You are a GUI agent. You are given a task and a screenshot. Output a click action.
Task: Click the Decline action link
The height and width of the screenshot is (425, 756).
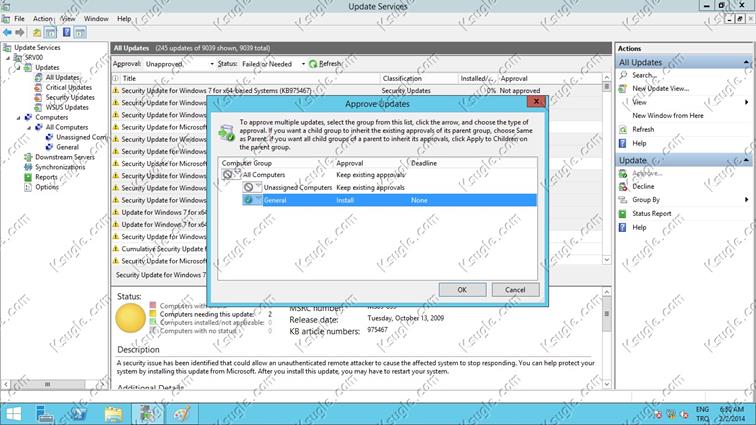(643, 187)
